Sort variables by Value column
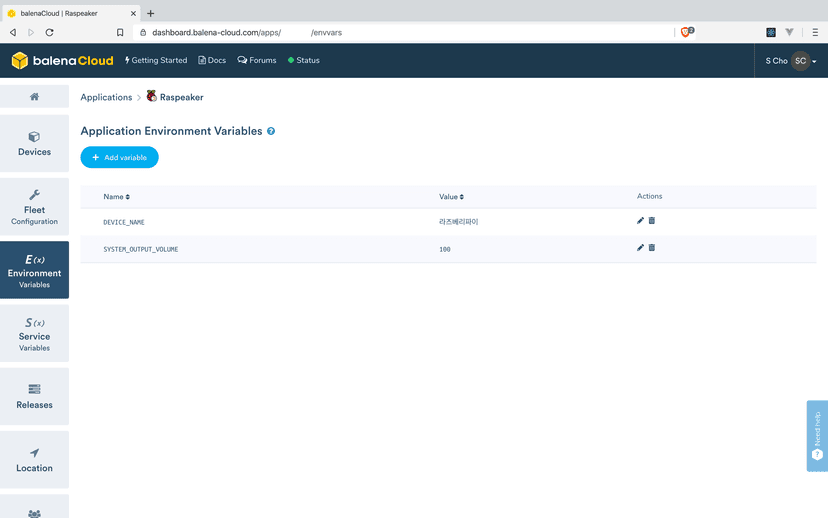 [x=451, y=197]
